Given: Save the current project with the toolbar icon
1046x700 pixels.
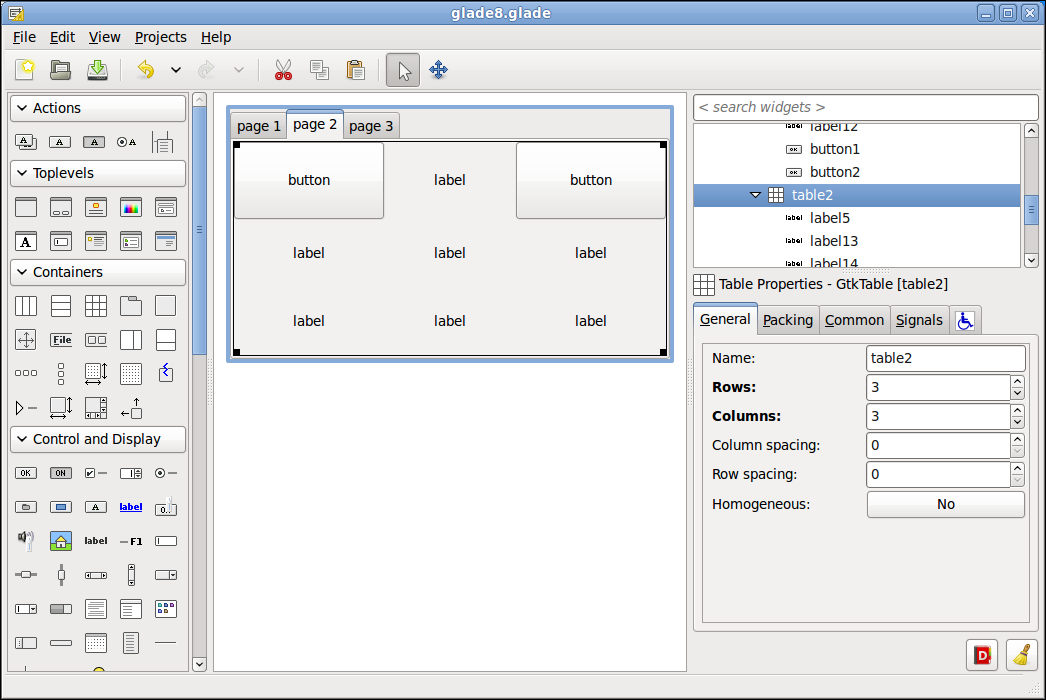Looking at the screenshot, I should click(97, 69).
